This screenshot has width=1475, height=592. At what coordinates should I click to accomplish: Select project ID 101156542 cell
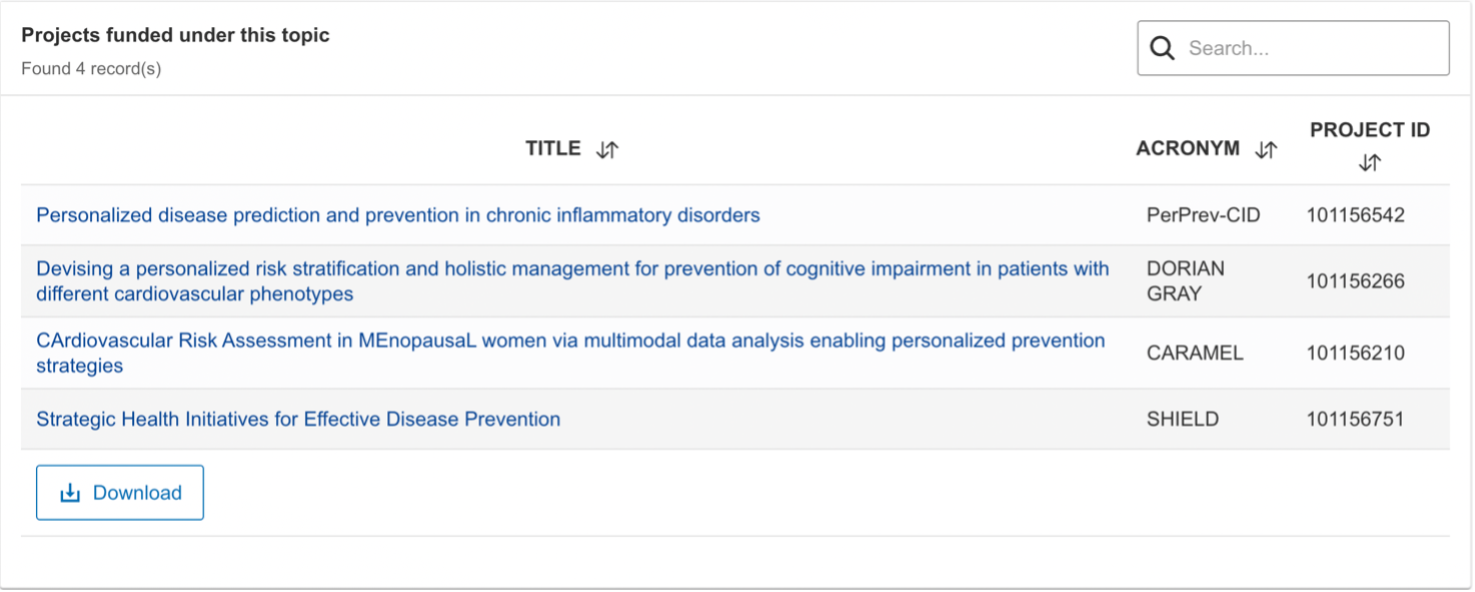[x=1355, y=215]
